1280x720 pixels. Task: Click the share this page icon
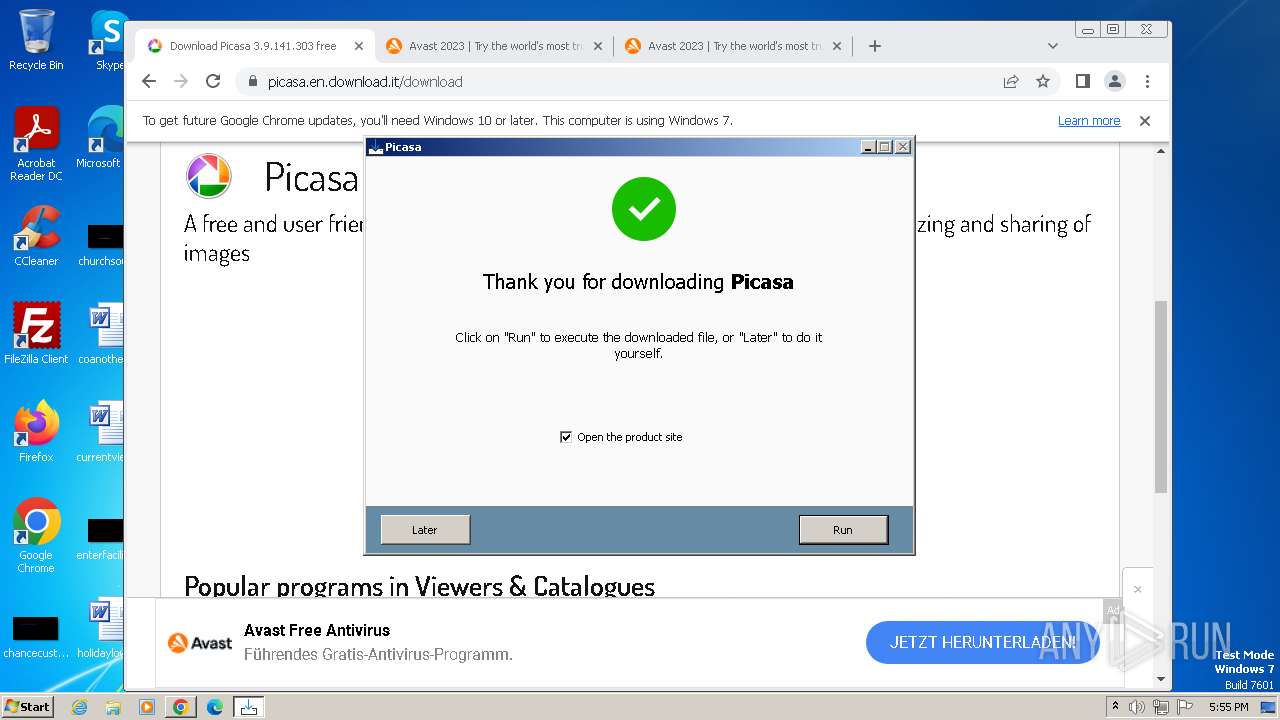point(1011,82)
